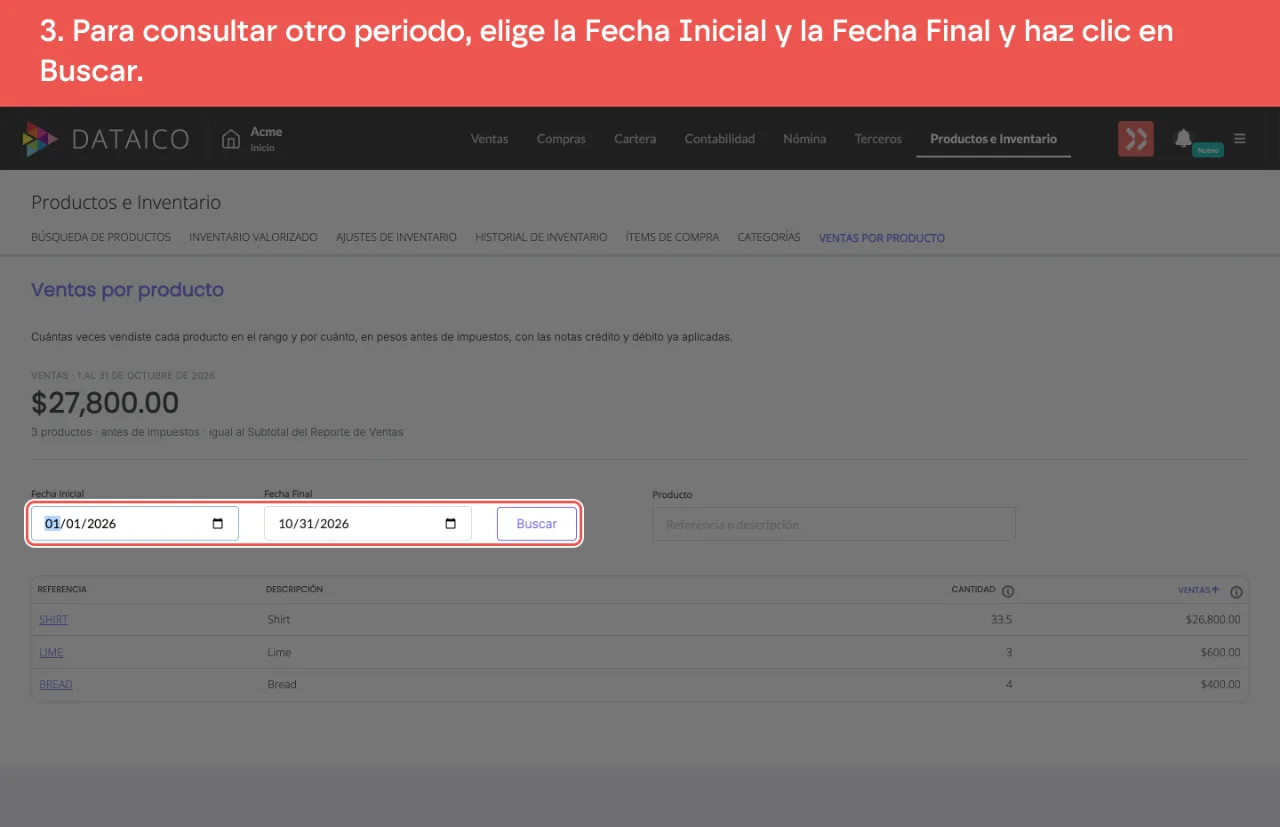Click the Descripción column header

click(294, 590)
